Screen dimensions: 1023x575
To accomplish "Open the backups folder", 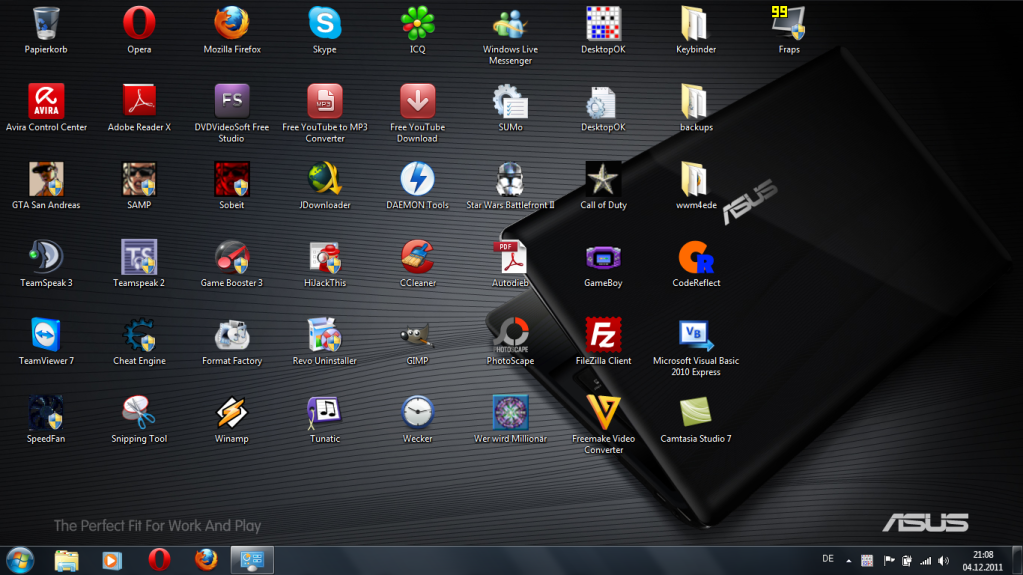I will point(696,108).
